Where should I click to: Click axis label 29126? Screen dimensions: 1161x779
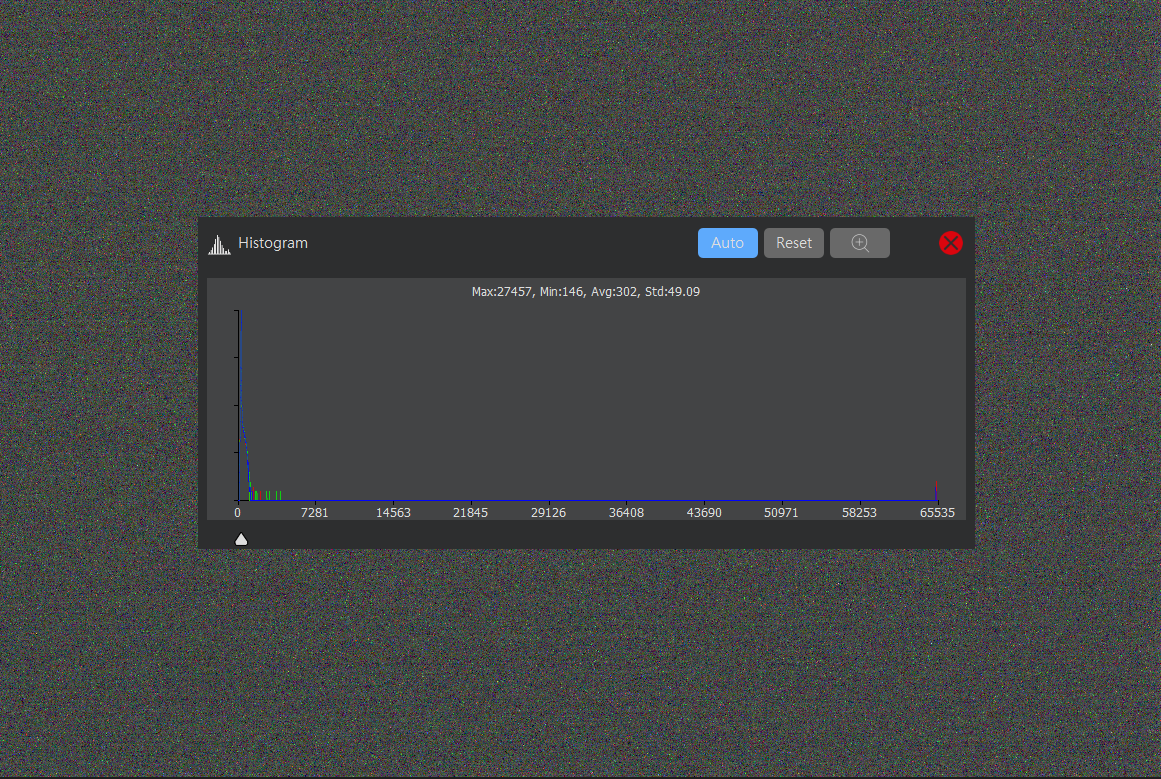548,512
